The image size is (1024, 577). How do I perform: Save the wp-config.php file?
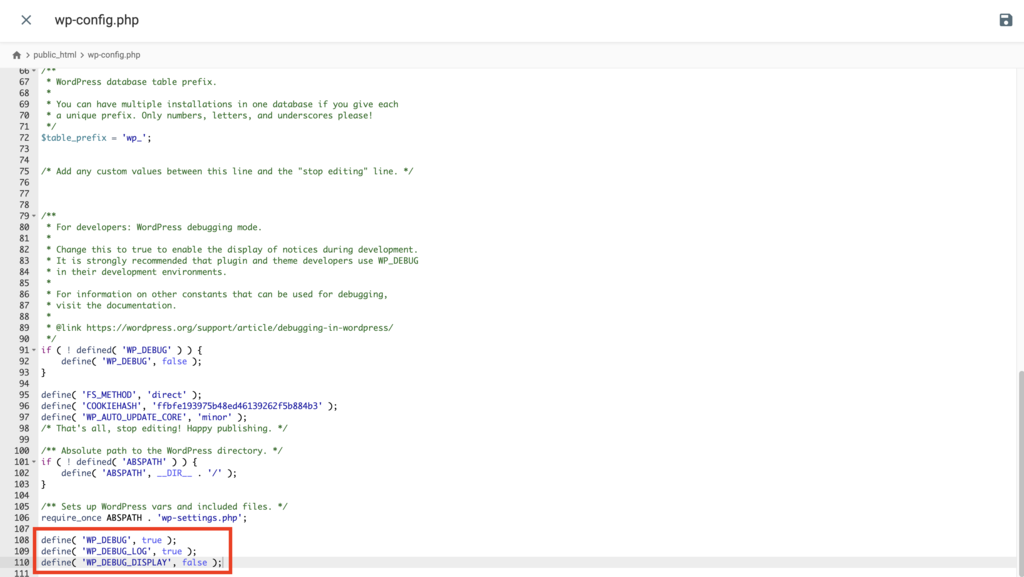(x=1008, y=19)
